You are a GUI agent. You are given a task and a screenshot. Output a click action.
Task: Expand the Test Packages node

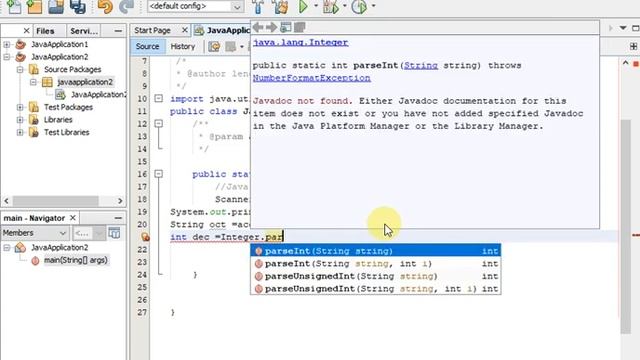pyautogui.click(x=20, y=107)
